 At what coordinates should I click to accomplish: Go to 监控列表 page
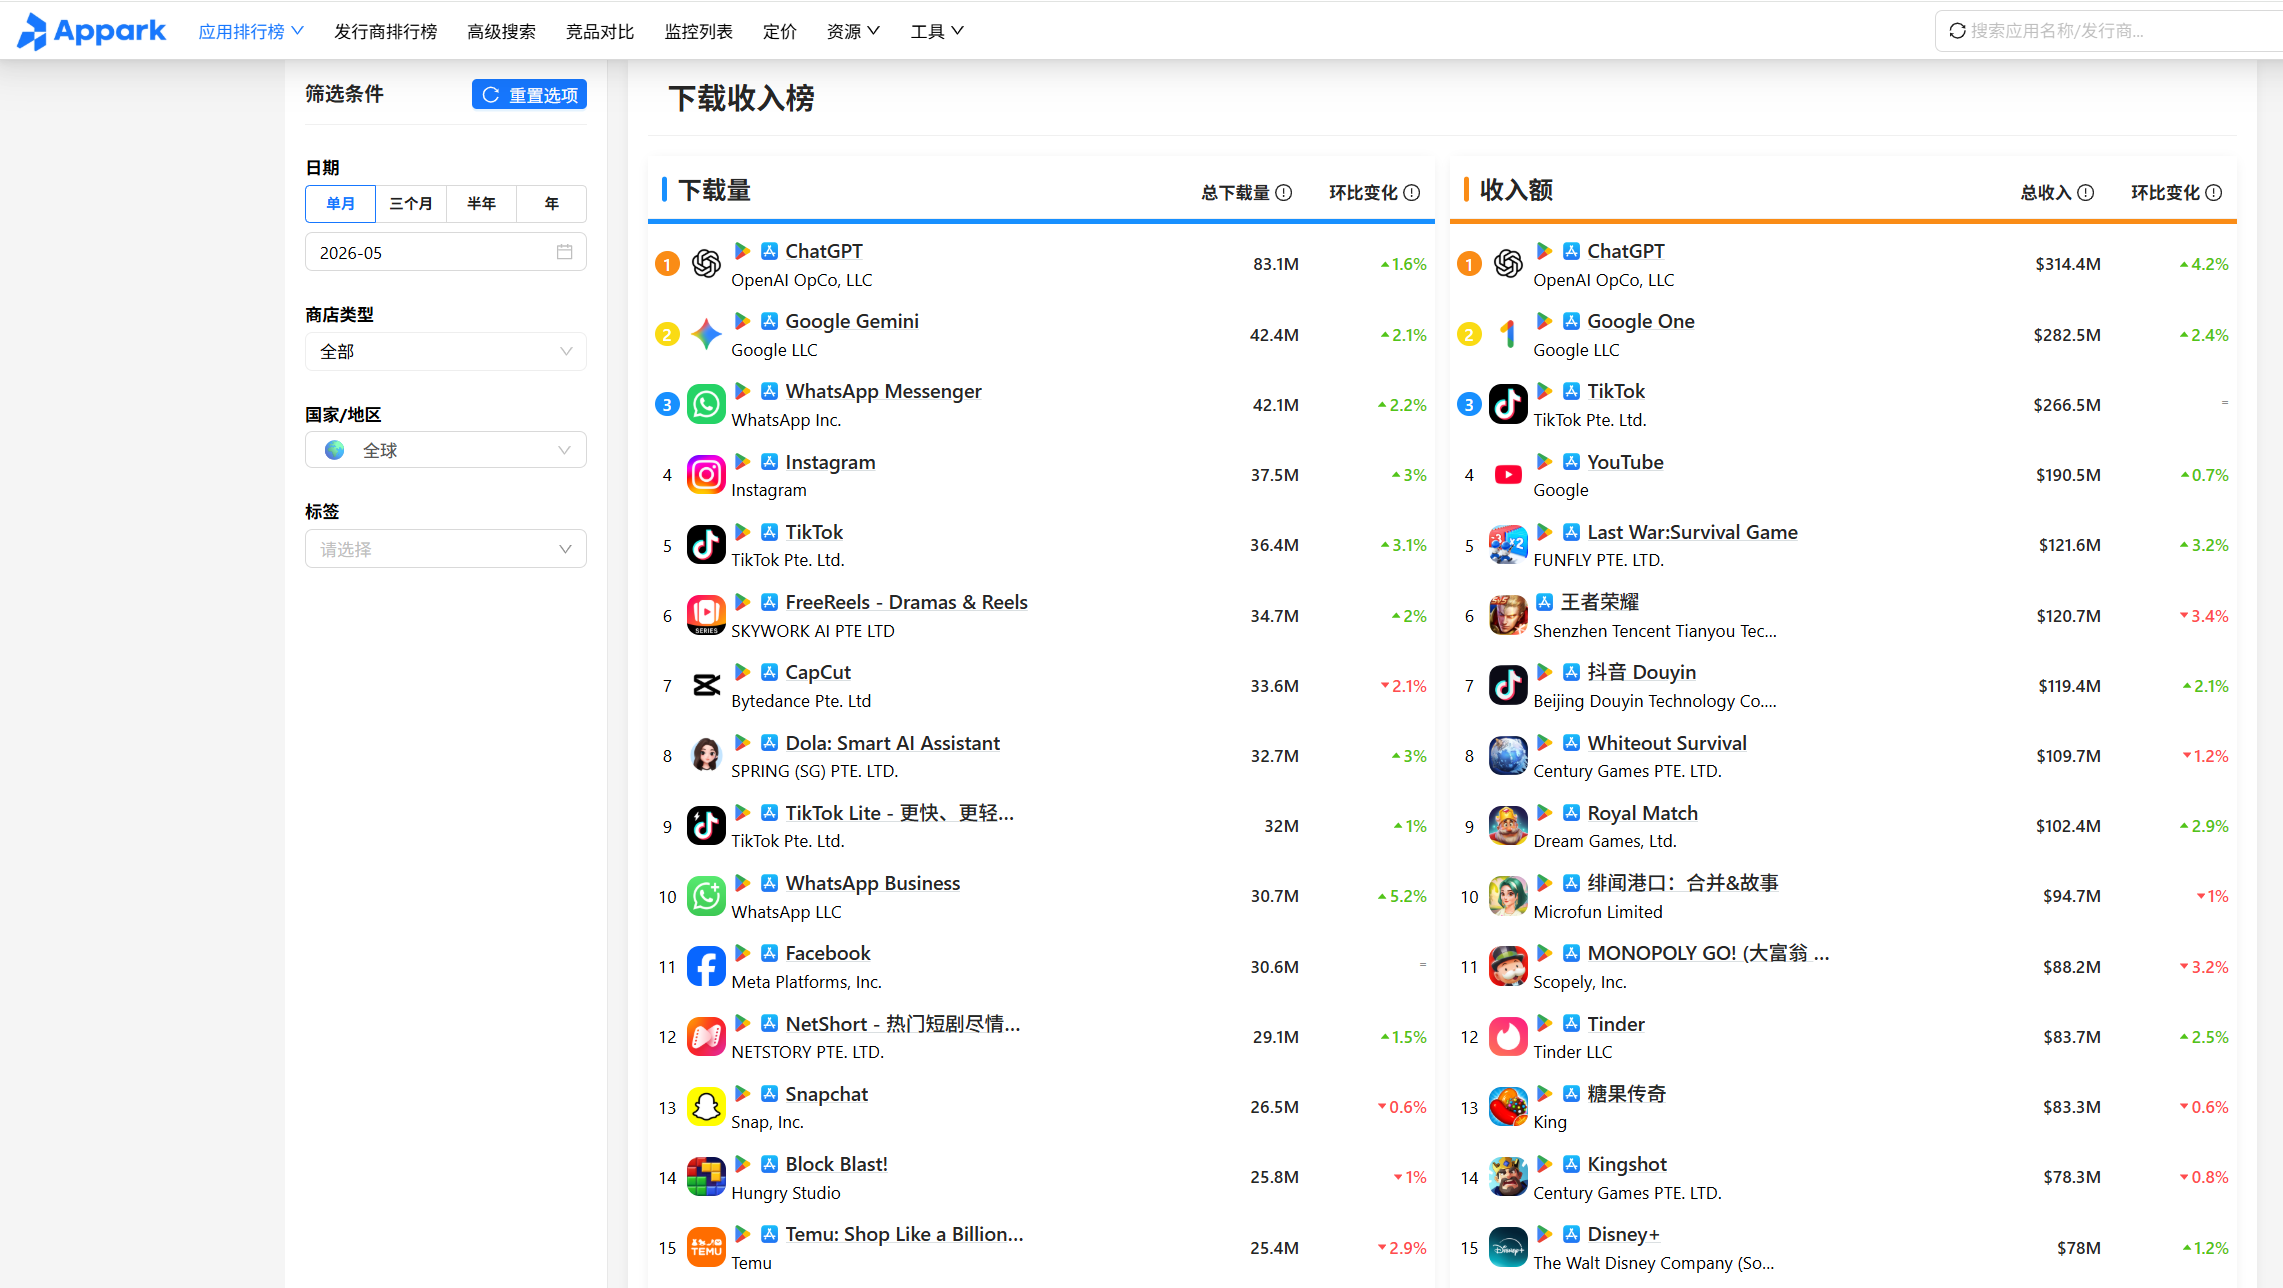point(699,32)
